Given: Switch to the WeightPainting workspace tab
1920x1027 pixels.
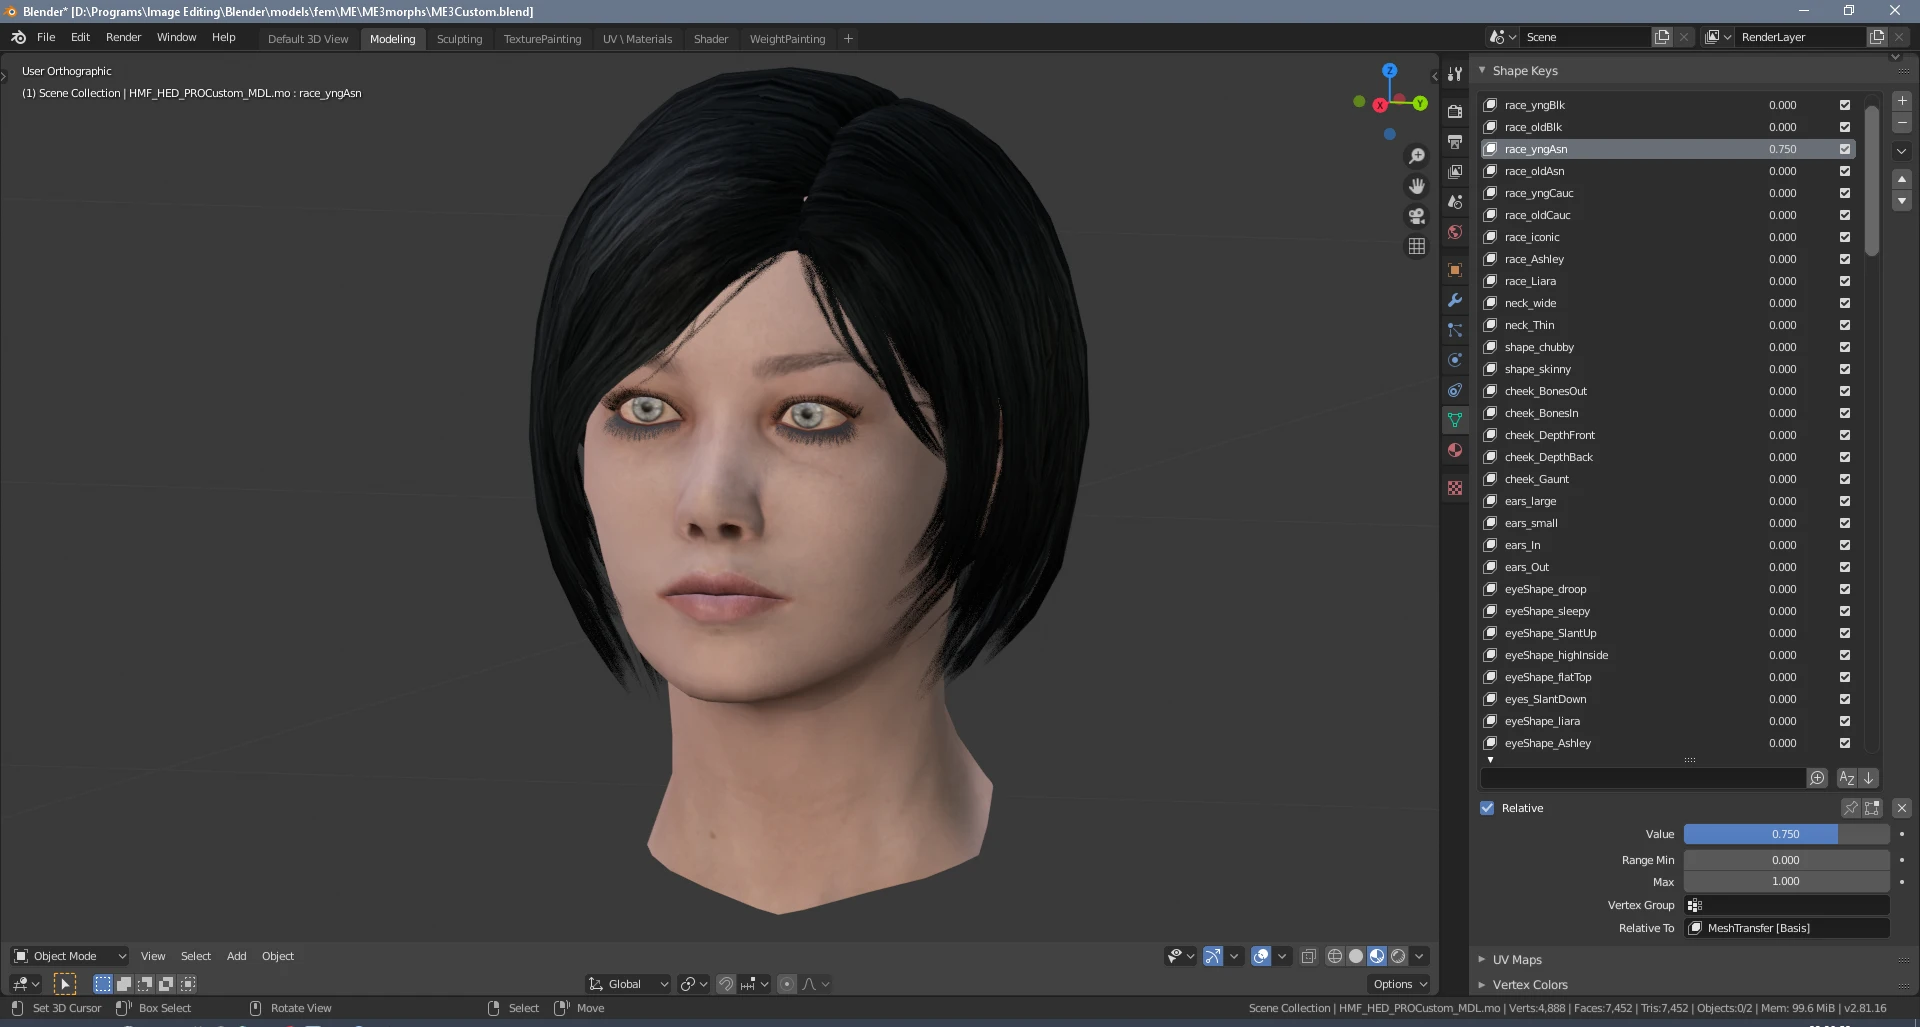Looking at the screenshot, I should pyautogui.click(x=787, y=39).
